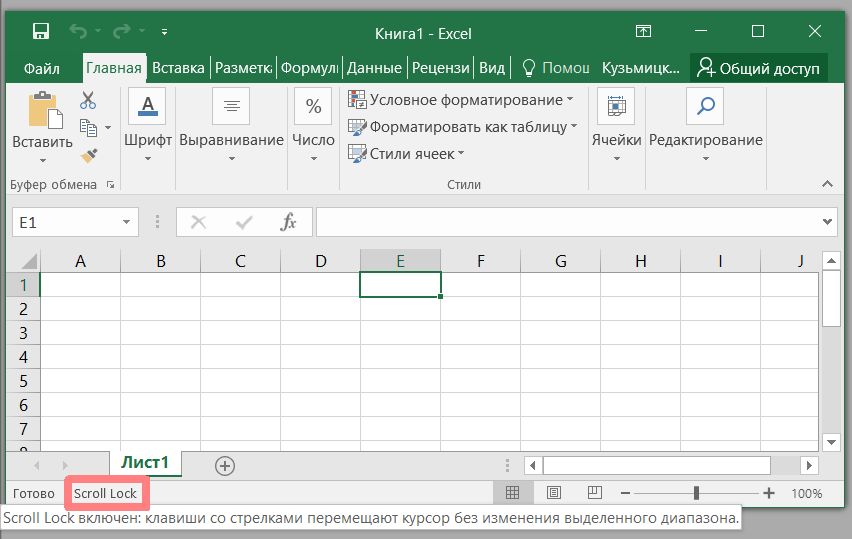Viewport: 852px width, 539px height.
Task: Click the Вставить paste clipboard icon
Action: tap(45, 110)
